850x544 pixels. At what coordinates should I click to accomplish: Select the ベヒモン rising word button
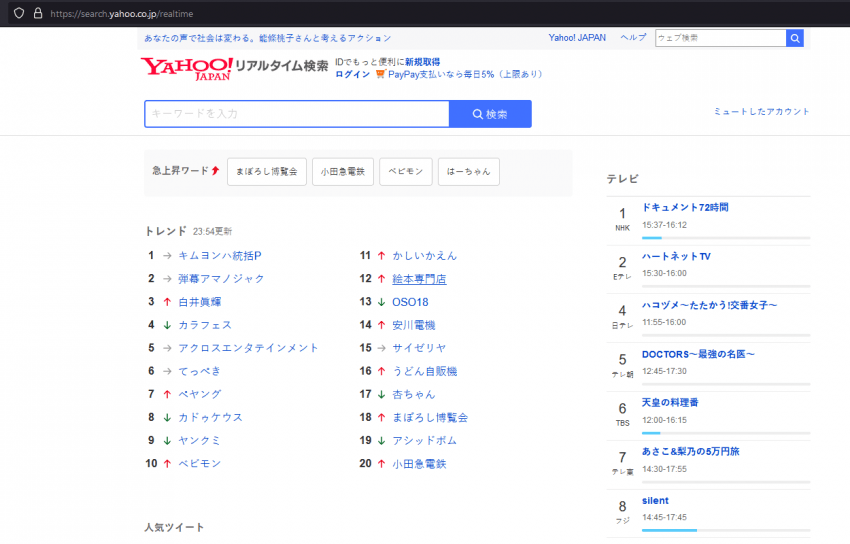[x=405, y=172]
